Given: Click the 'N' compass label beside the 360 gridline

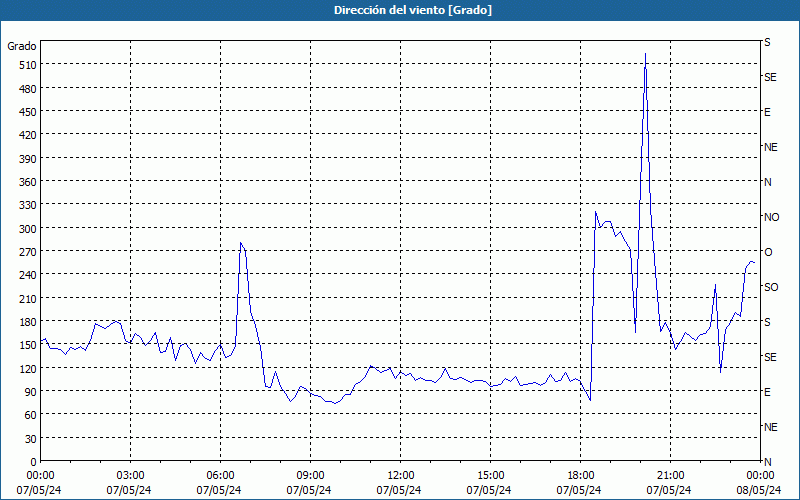Looking at the screenshot, I should click(767, 182).
